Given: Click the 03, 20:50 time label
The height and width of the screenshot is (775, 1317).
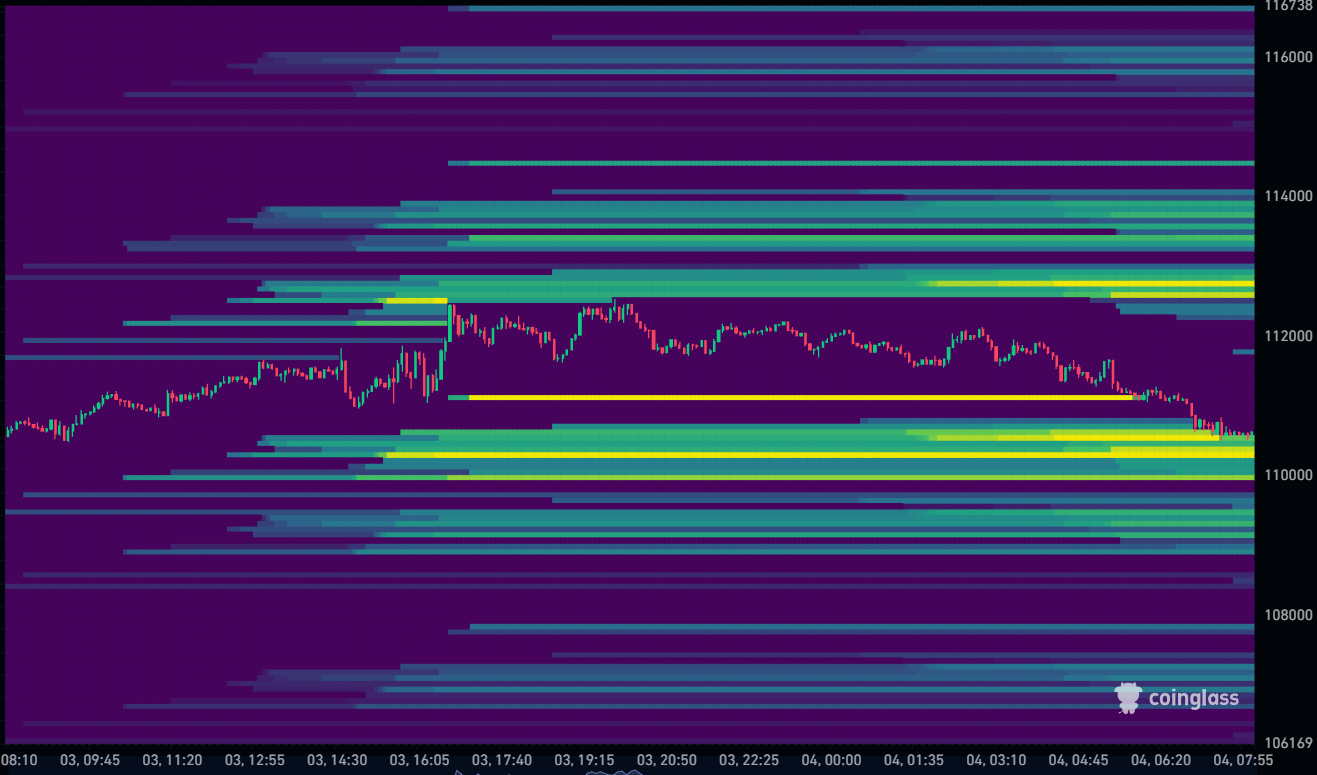Looking at the screenshot, I should pyautogui.click(x=667, y=760).
